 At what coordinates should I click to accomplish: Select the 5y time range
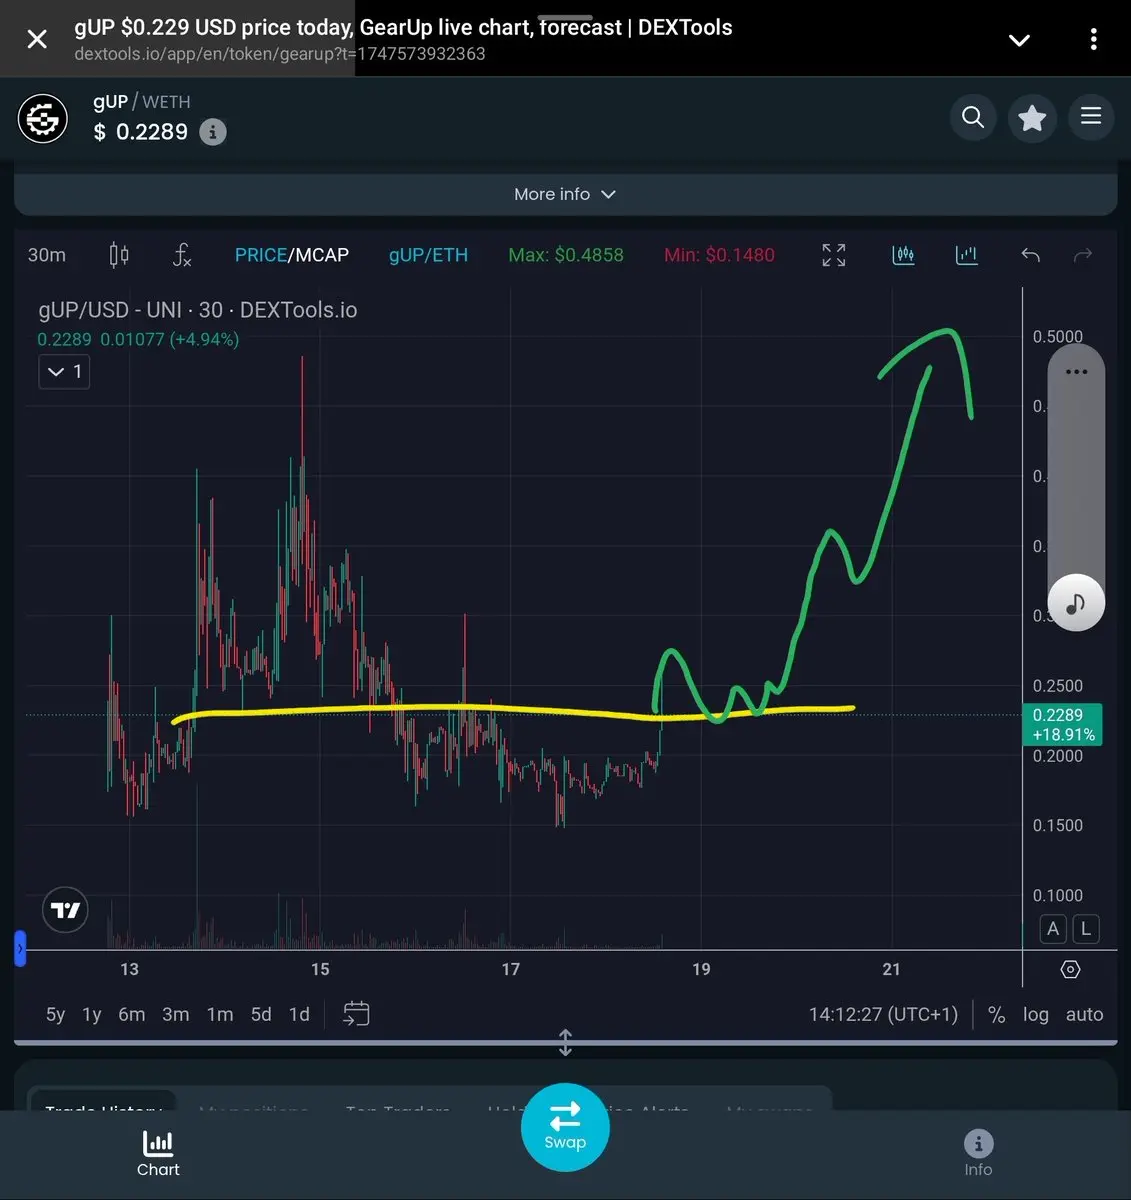[x=55, y=1014]
